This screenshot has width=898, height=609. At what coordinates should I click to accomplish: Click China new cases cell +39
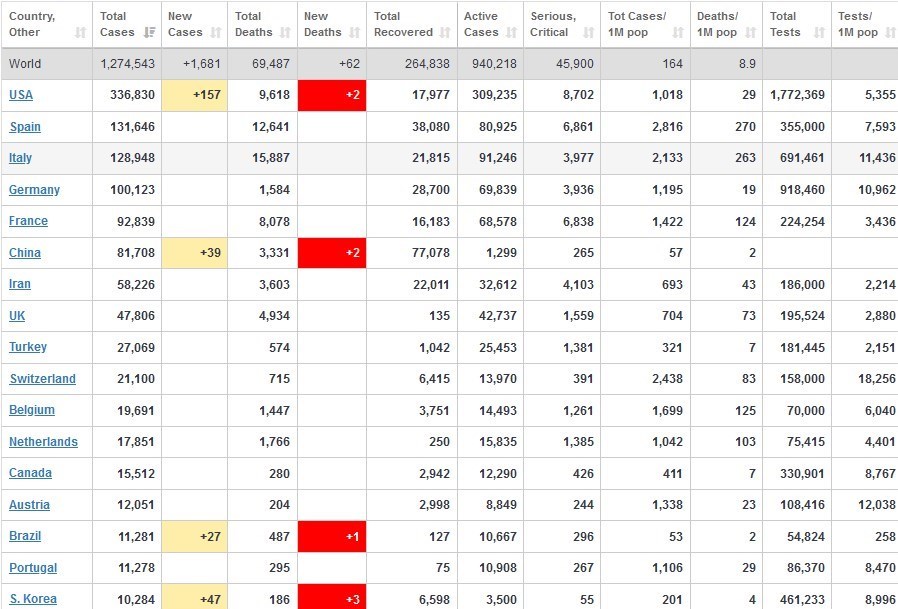(x=195, y=253)
